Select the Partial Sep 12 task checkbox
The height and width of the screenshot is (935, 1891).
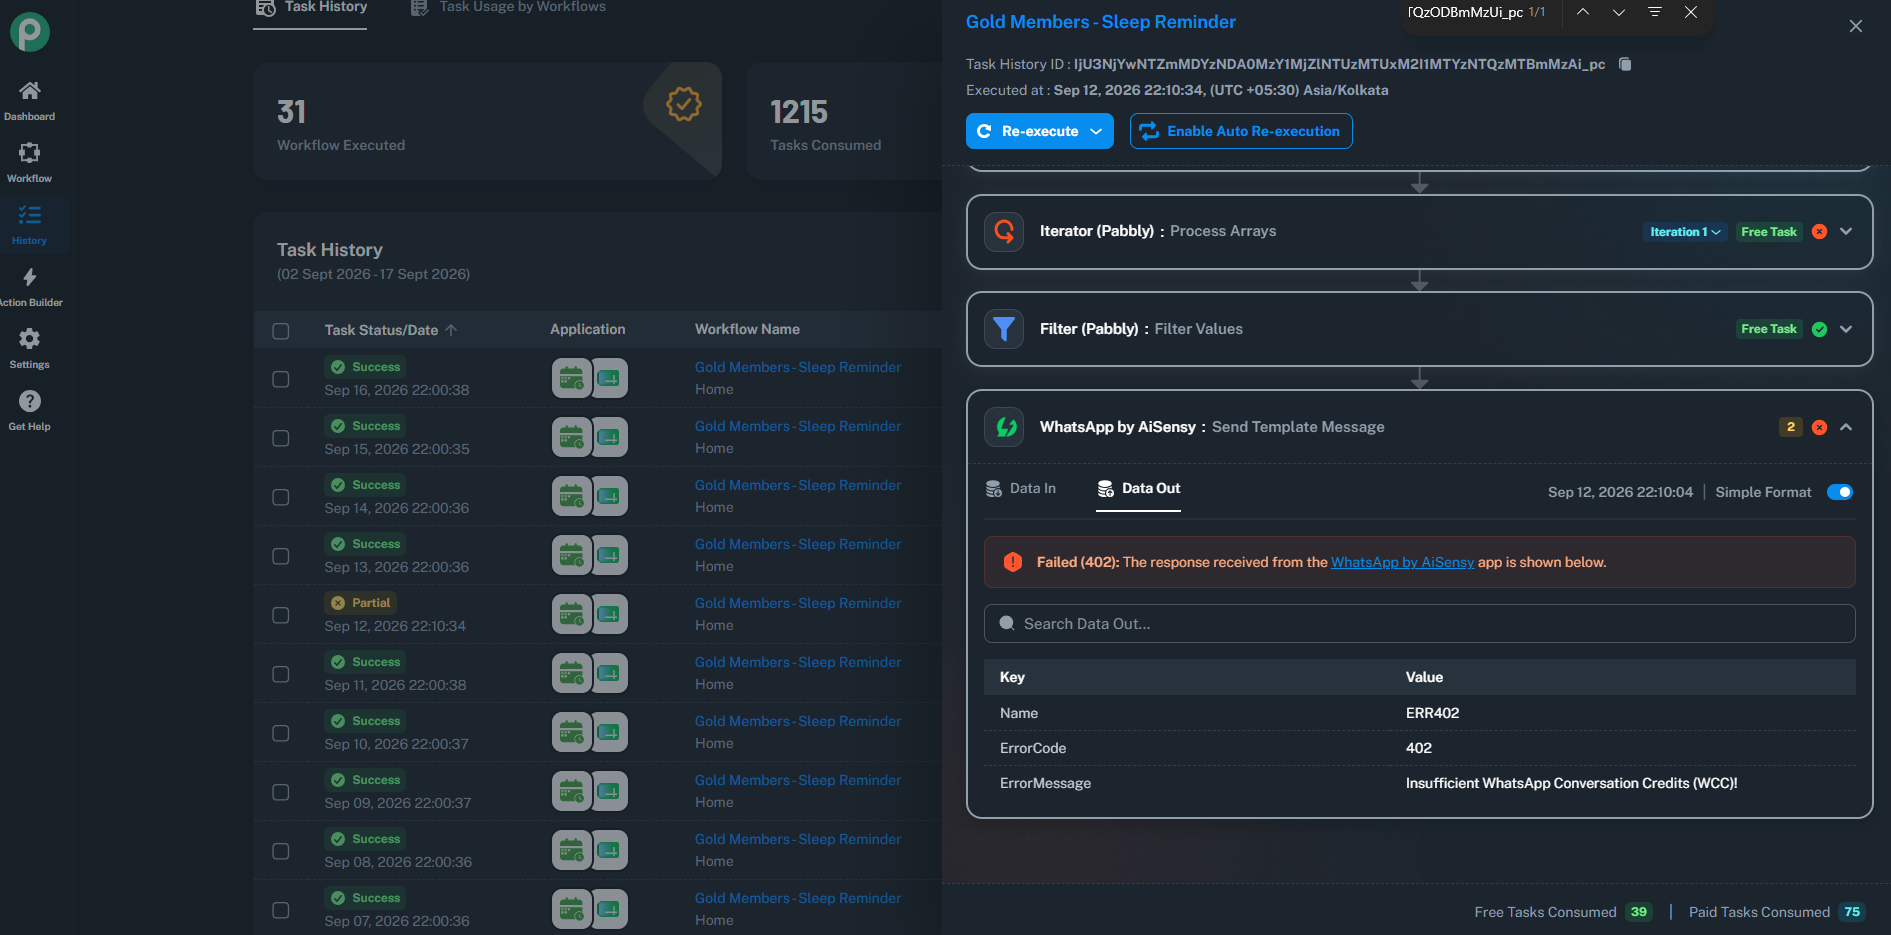point(281,615)
